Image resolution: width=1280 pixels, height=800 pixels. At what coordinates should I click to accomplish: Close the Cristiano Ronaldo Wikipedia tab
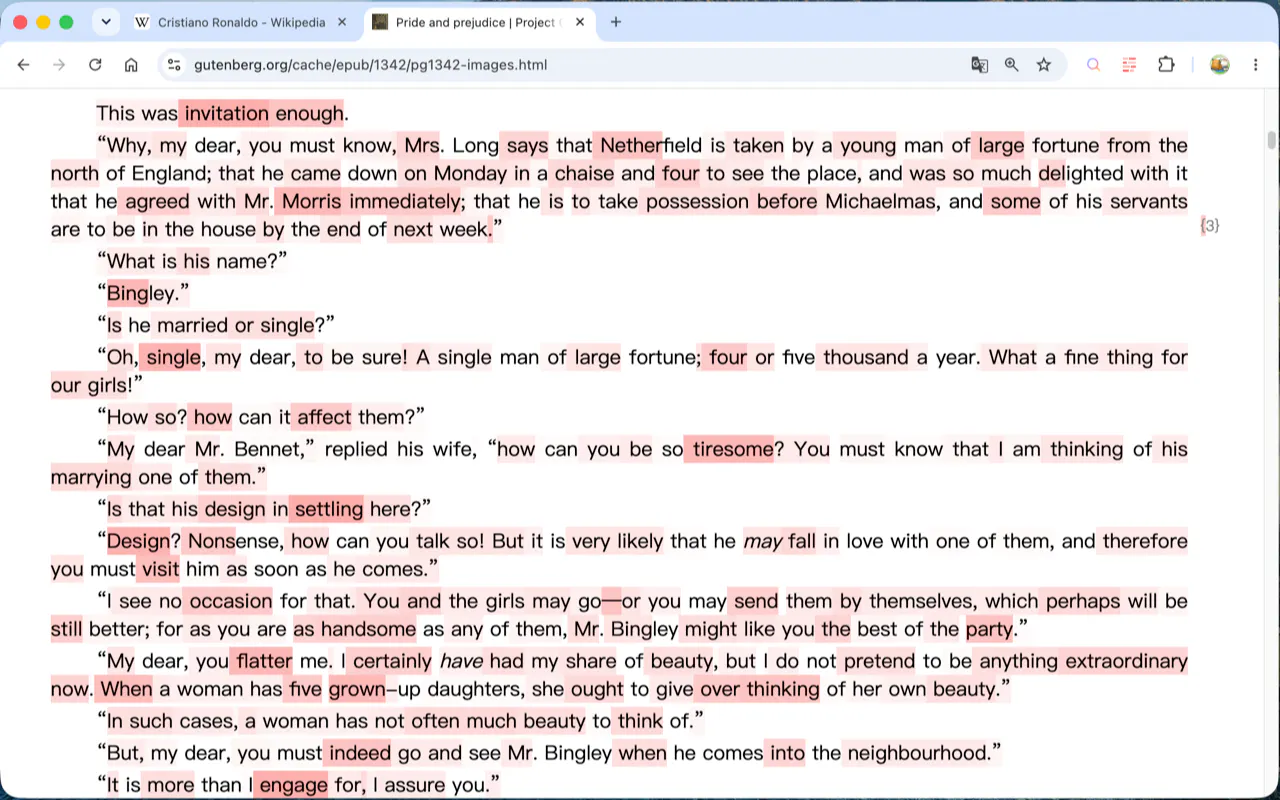(343, 22)
